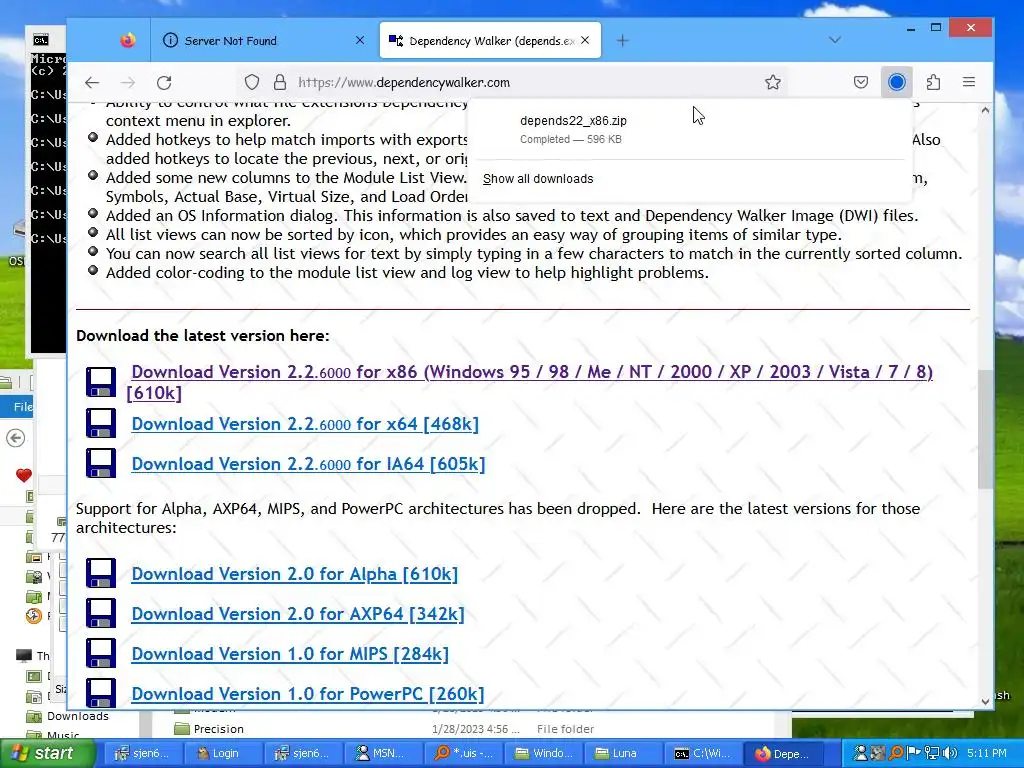
Task: Download Version 2.2.6000 for x64
Action: 305,424
